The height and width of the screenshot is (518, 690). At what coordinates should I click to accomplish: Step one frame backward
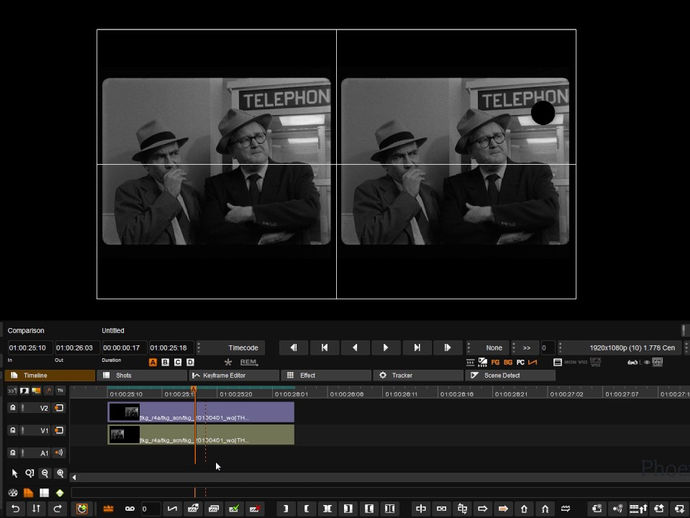point(294,348)
